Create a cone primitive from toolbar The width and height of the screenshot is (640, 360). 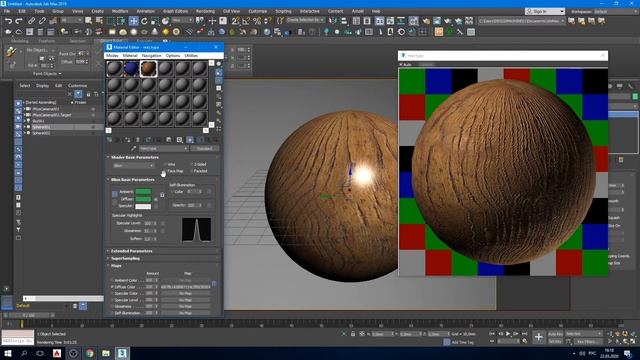155,32
